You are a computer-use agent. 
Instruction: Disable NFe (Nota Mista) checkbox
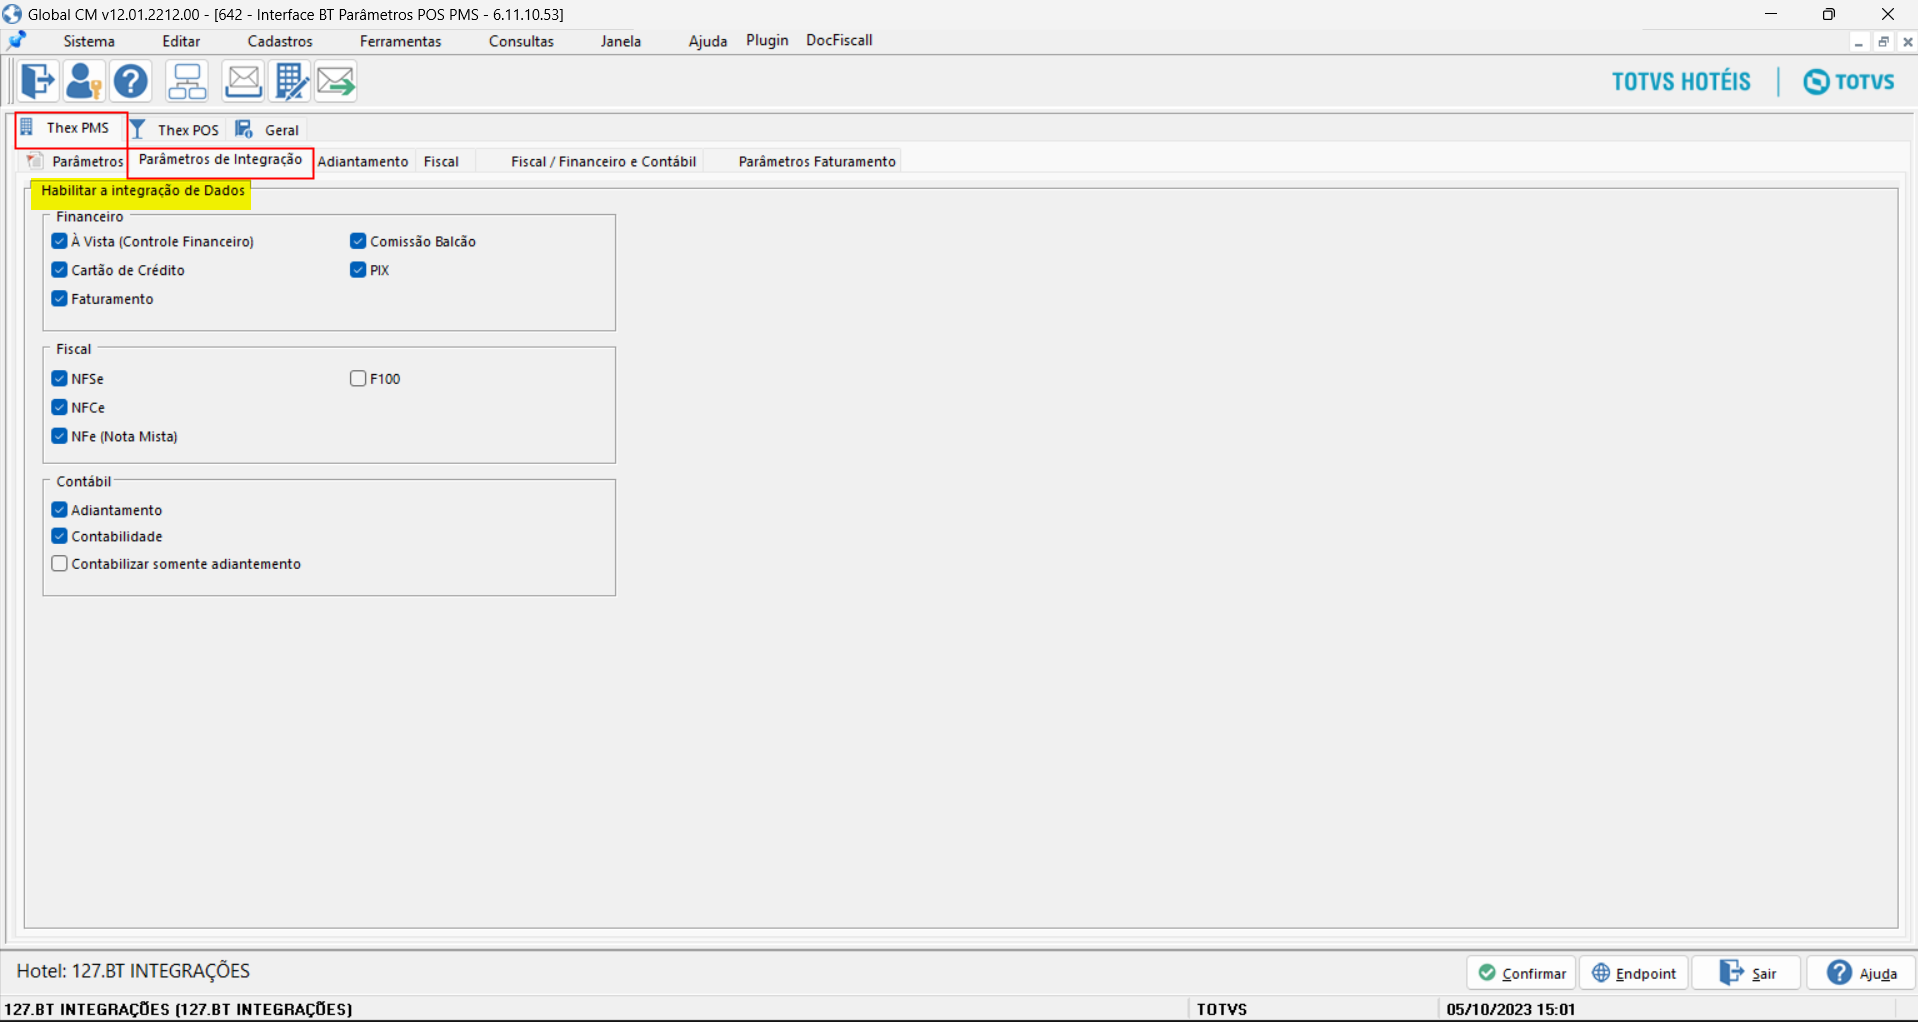click(x=60, y=437)
